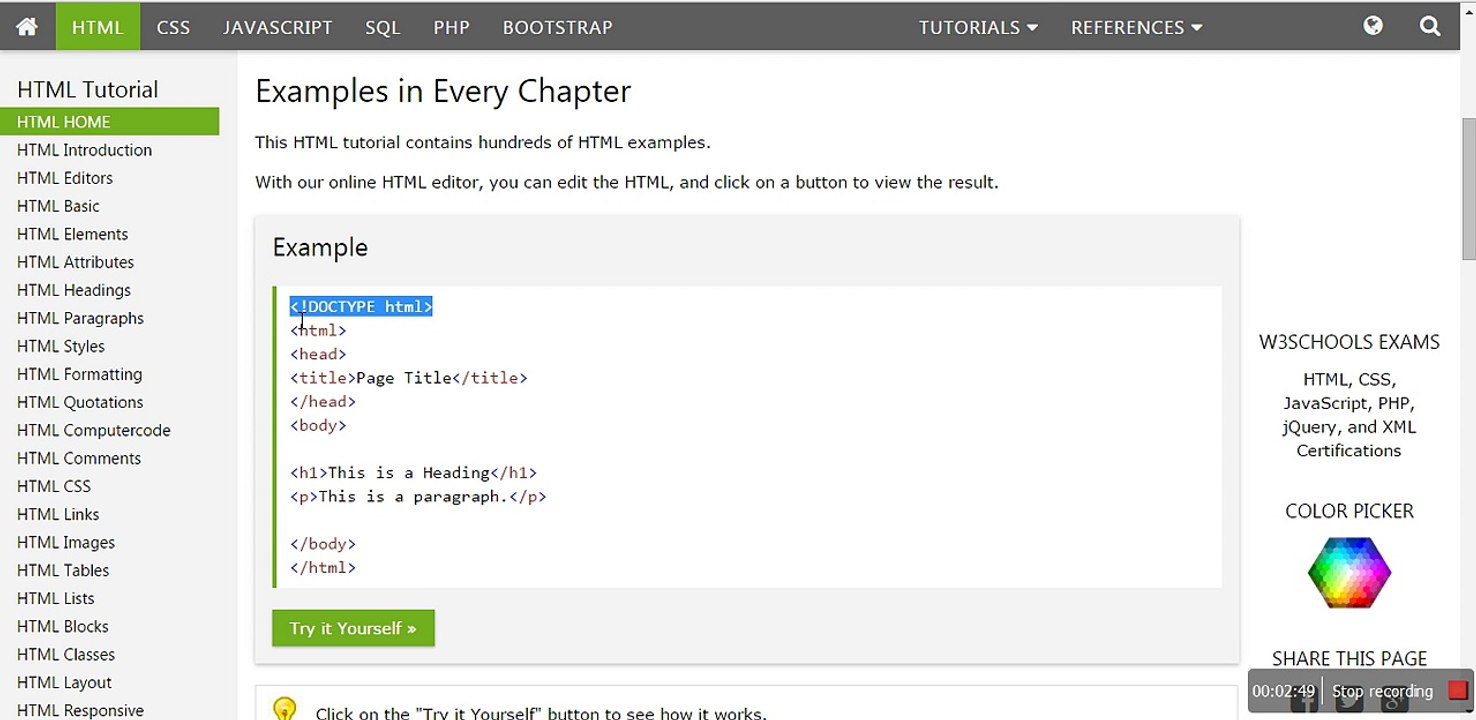Viewport: 1476px width, 720px height.
Task: Click the <p>This is a paragraph.</p> line
Action: [x=419, y=497]
